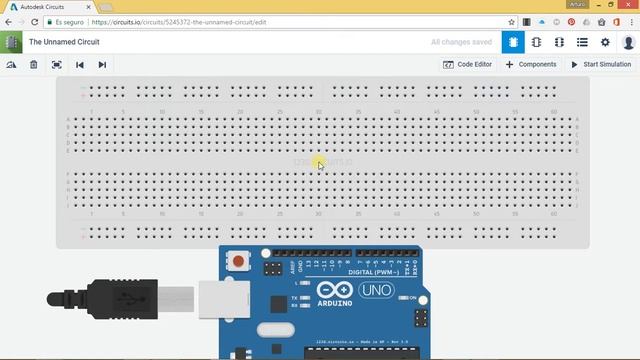
Task: Click the browser back arrow
Action: click(9, 22)
